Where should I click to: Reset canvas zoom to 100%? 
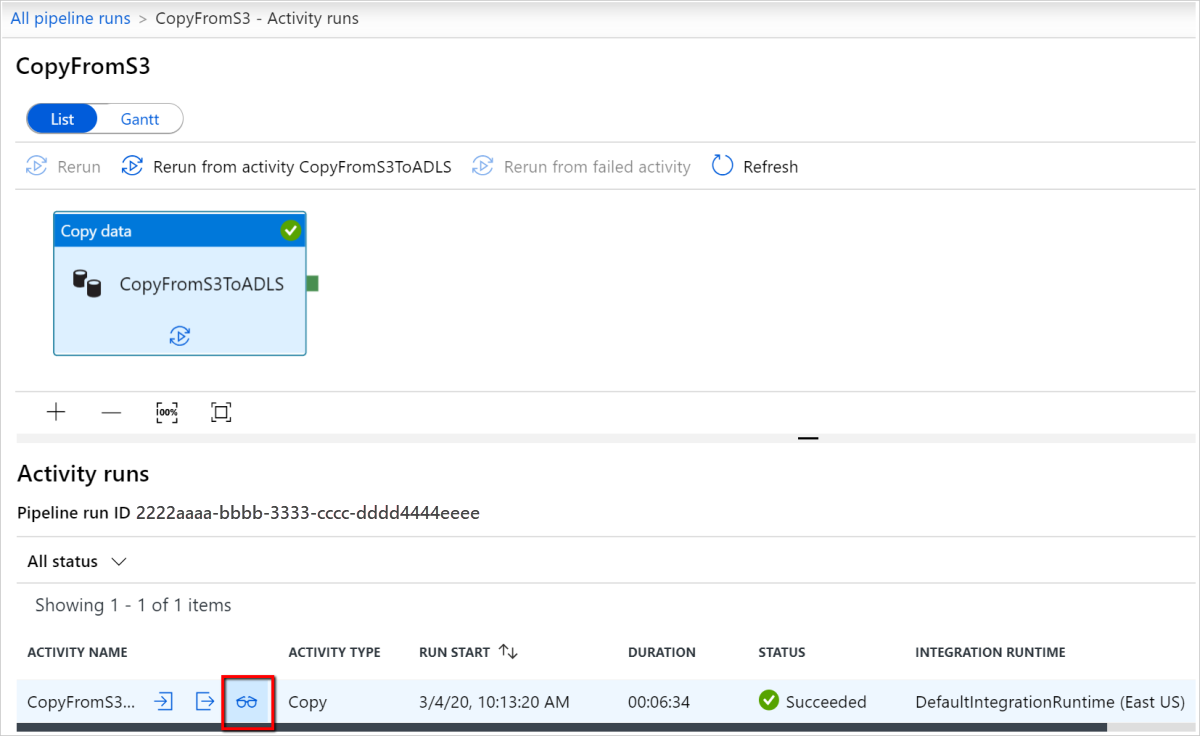[x=166, y=411]
